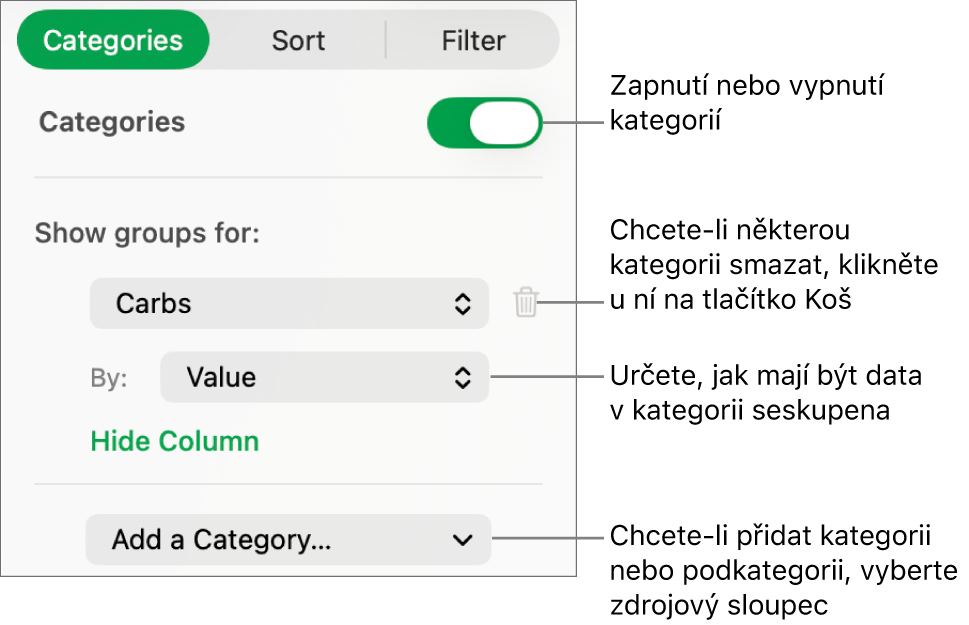Delete the Carbs category using the trash icon
Screen dimensions: 969x625
pos(524,303)
